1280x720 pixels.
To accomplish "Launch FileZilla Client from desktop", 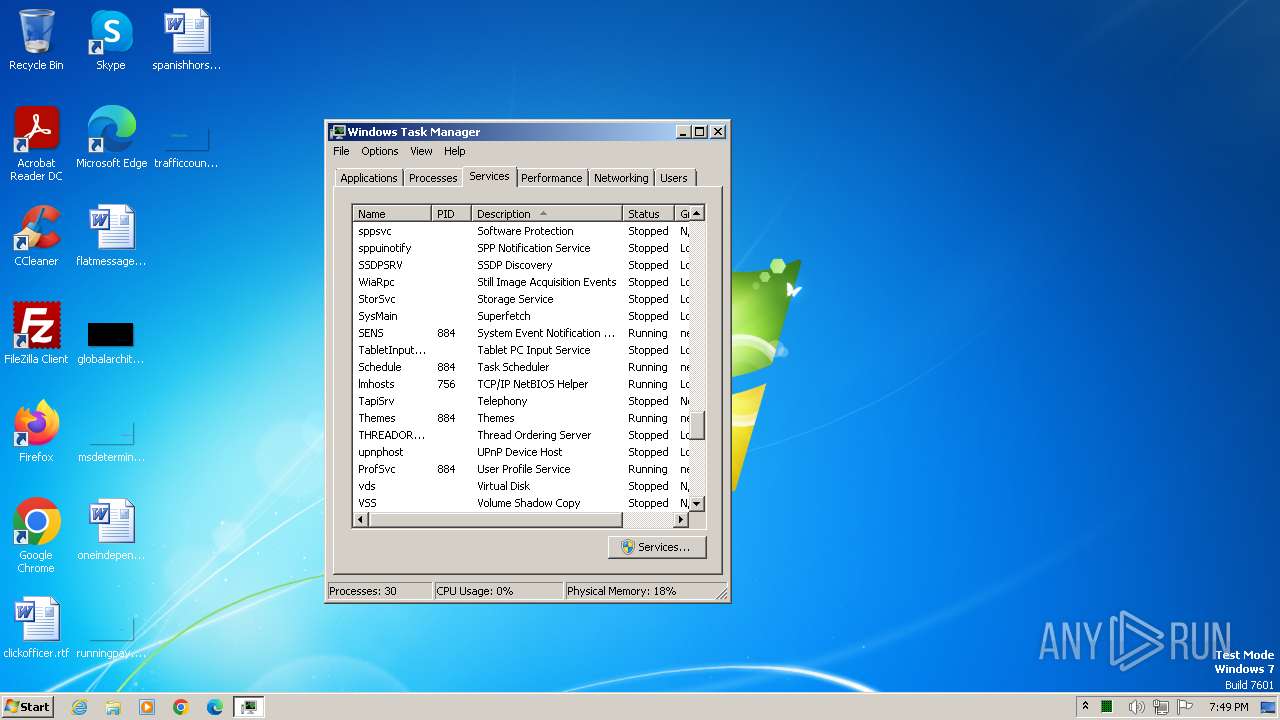I will click(x=36, y=334).
